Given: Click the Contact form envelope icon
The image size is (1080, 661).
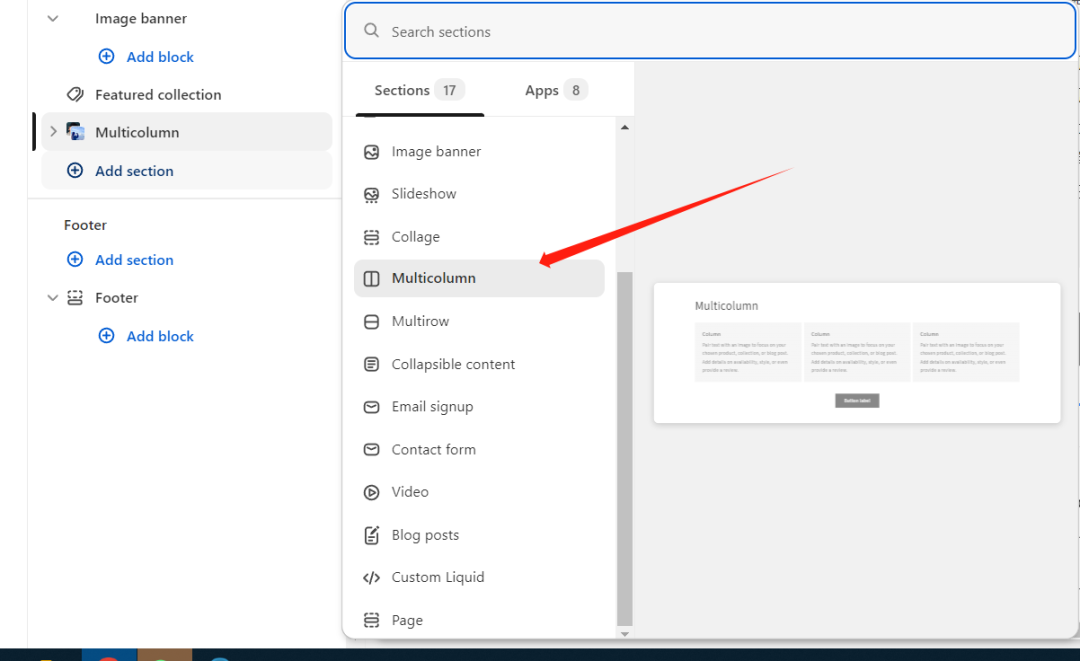Looking at the screenshot, I should (x=371, y=450).
